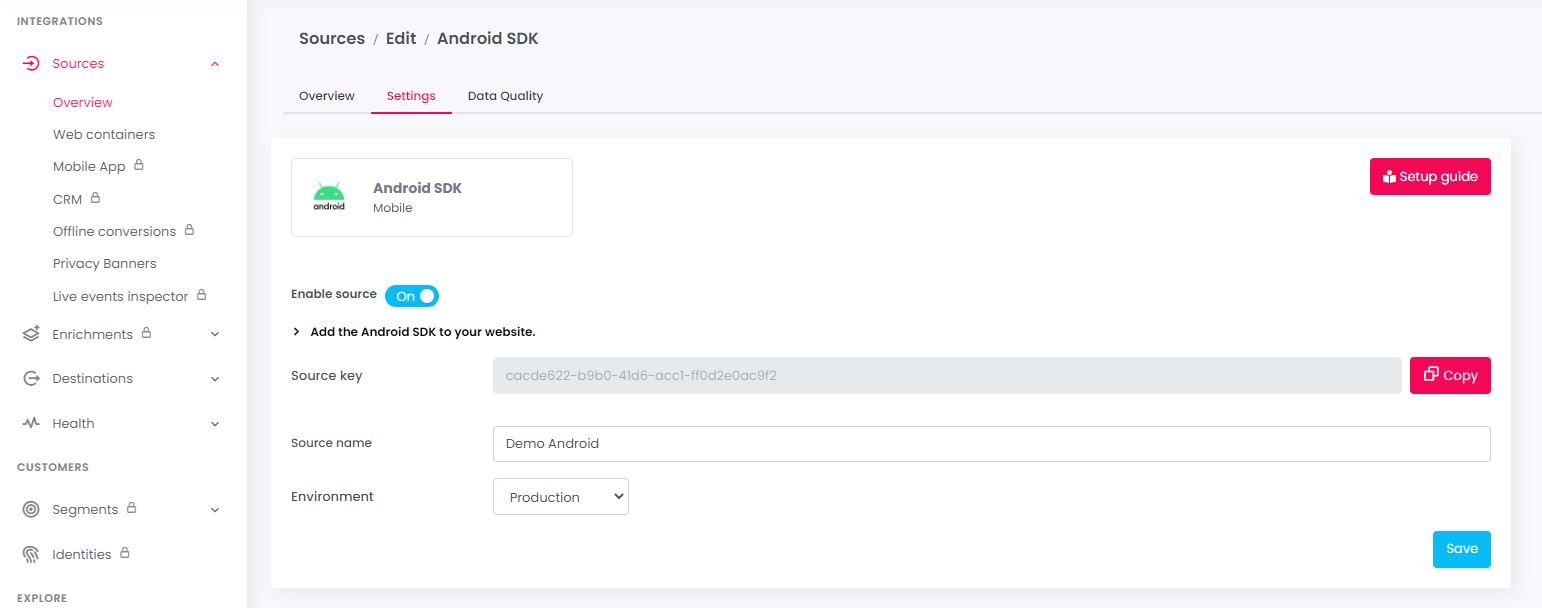Click the Edit breadcrumb

401,38
